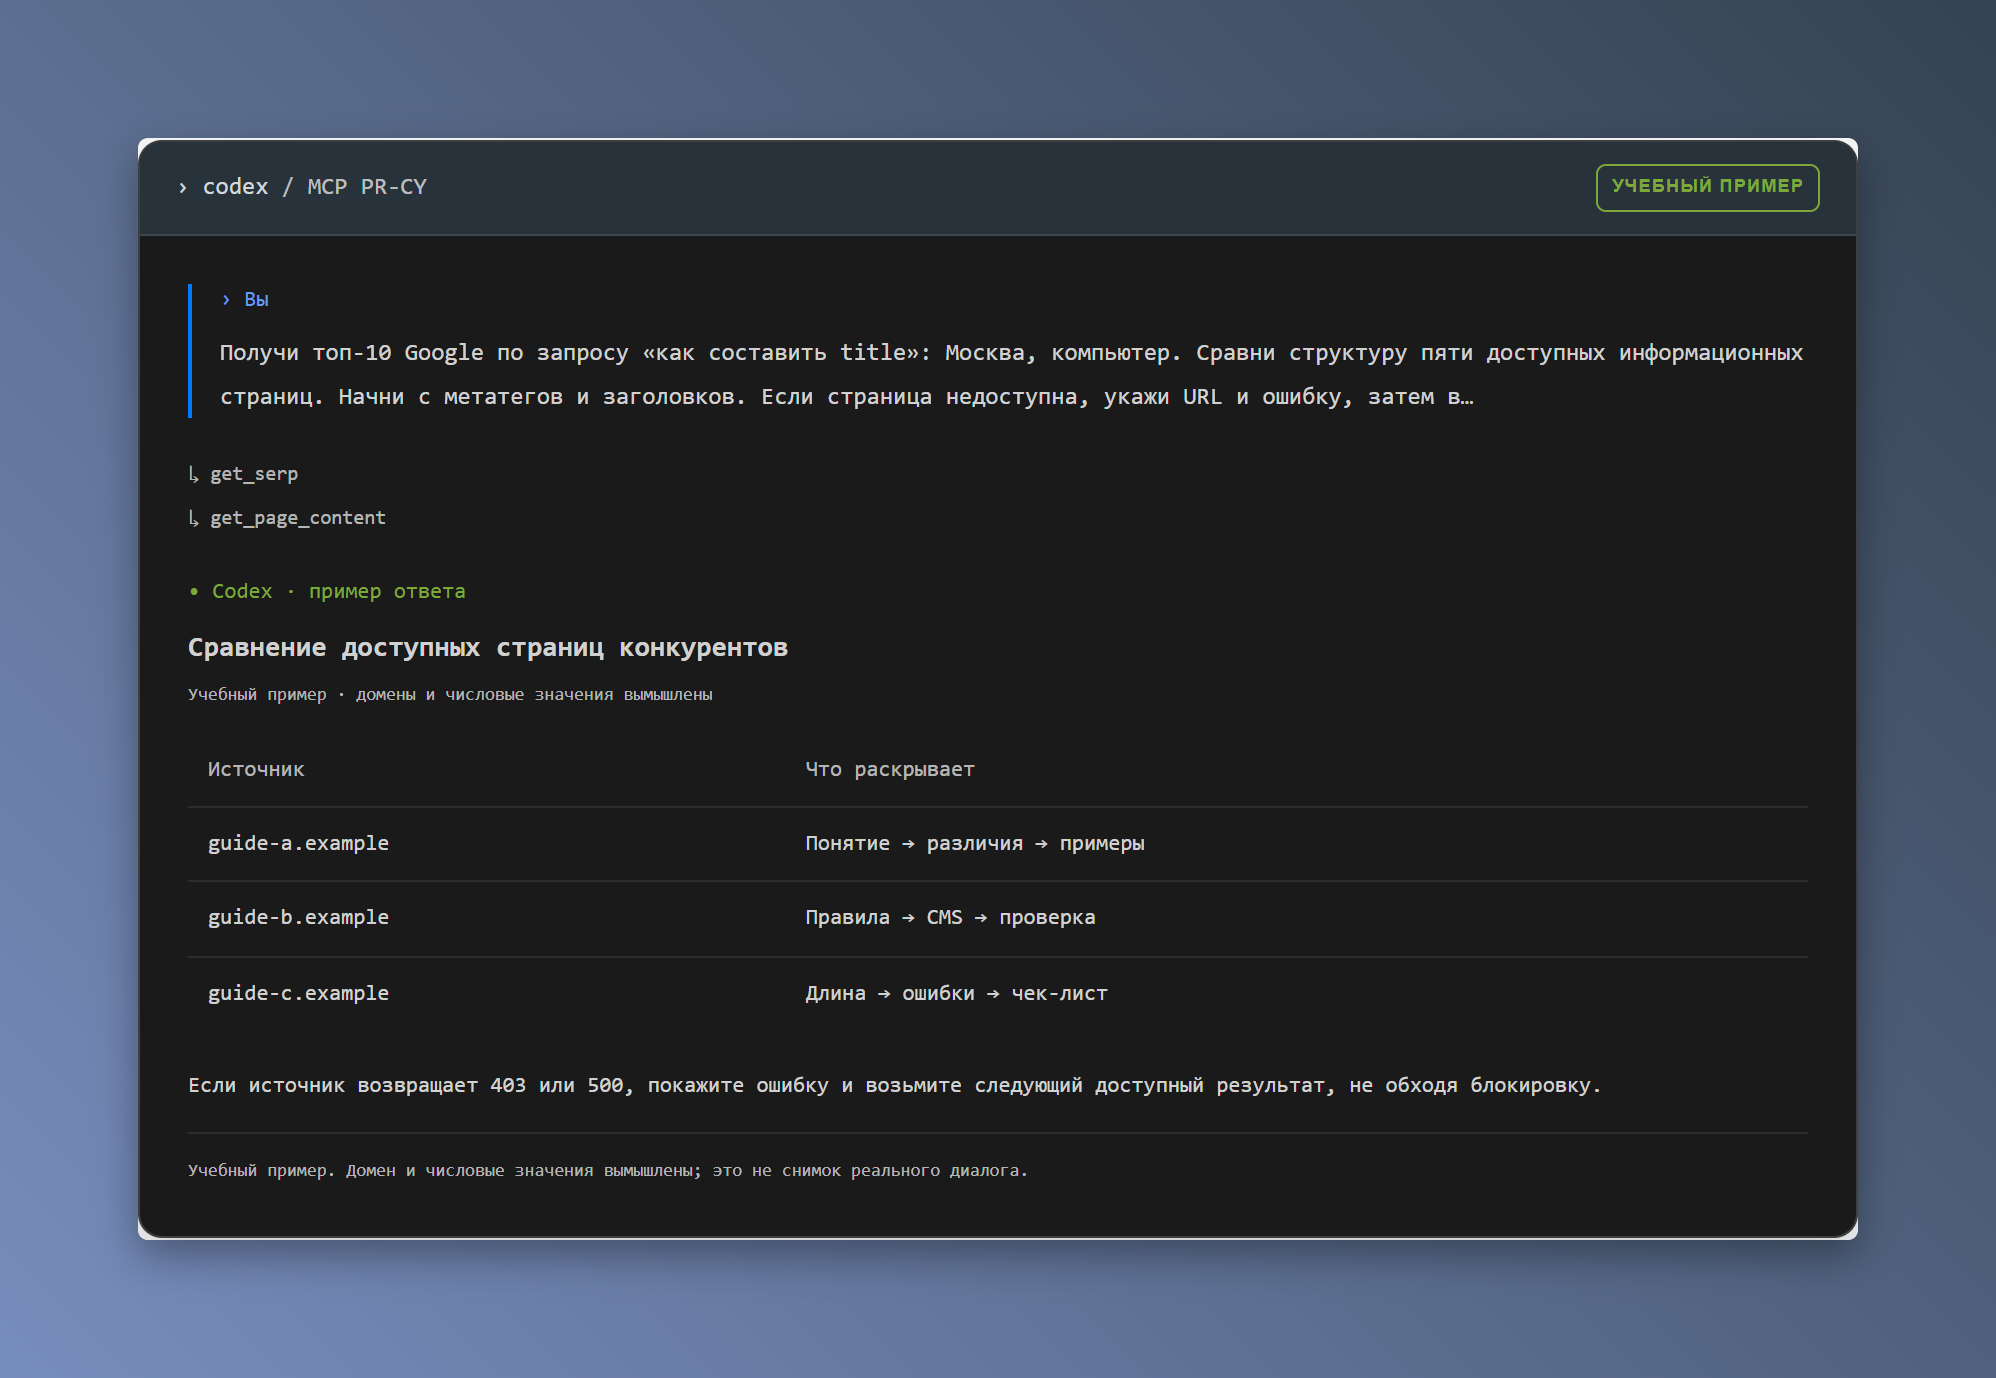The image size is (1996, 1378).
Task: Click the footer disclaimer about не снимок реального диалога
Action: tap(608, 1170)
